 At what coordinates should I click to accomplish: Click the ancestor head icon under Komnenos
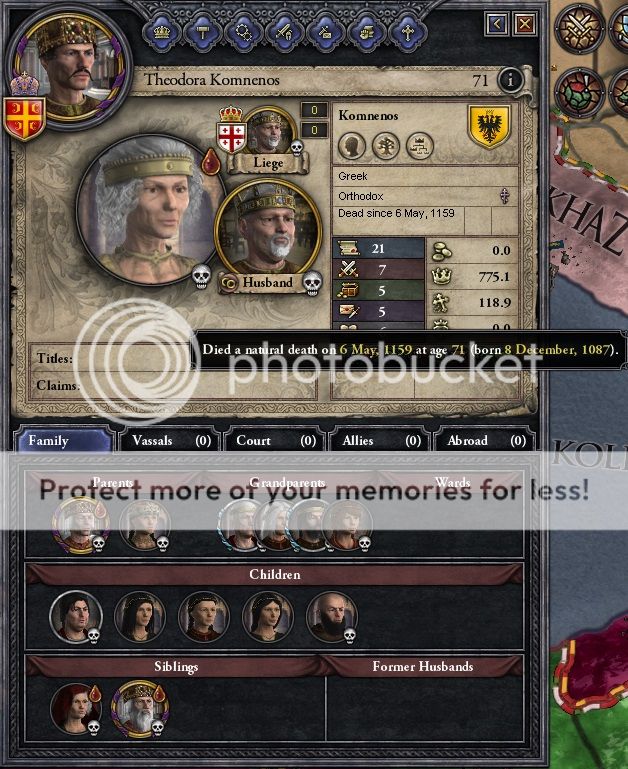coord(352,146)
